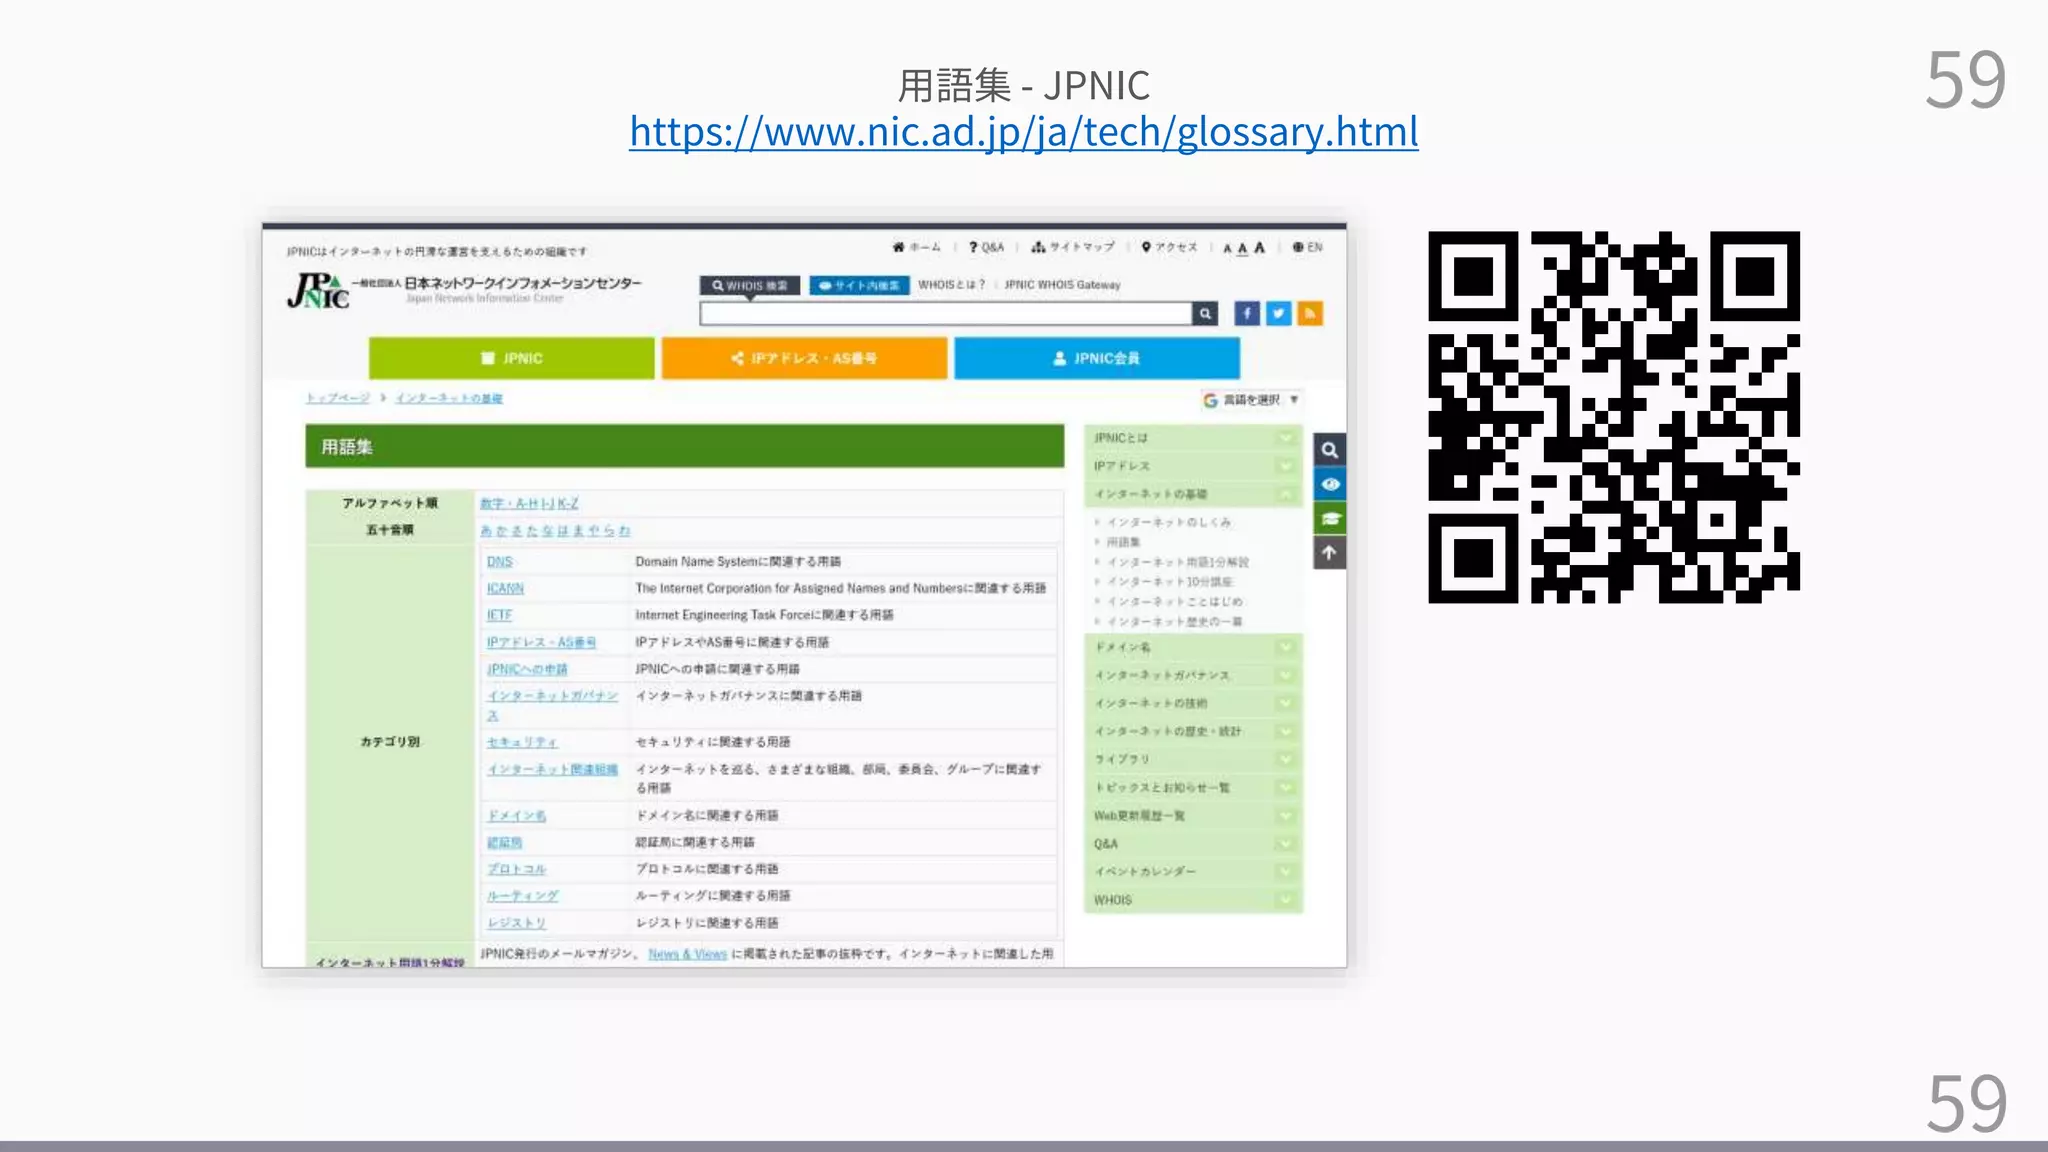Click the floating eye icon on the right edge

coord(1329,484)
